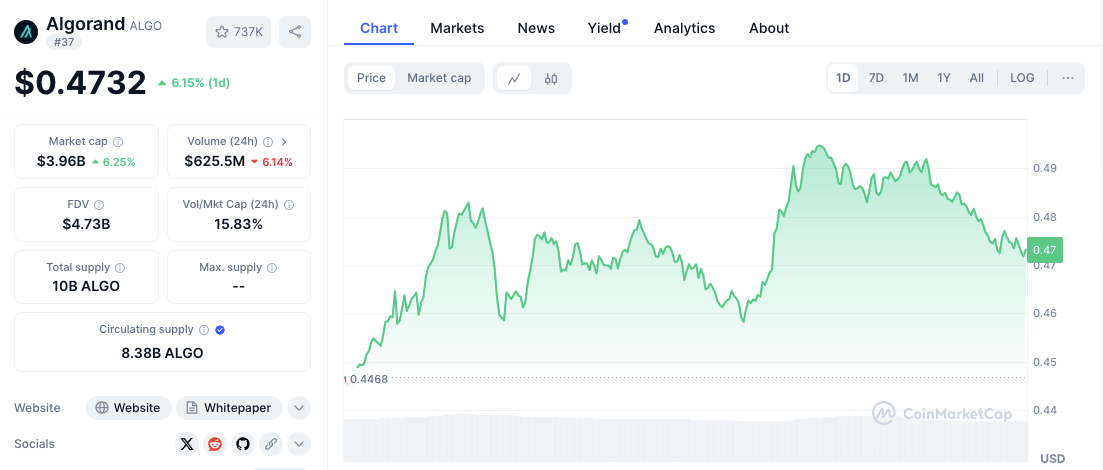This screenshot has width=1103, height=470.
Task: Open the GitHub social icon
Action: (x=242, y=444)
